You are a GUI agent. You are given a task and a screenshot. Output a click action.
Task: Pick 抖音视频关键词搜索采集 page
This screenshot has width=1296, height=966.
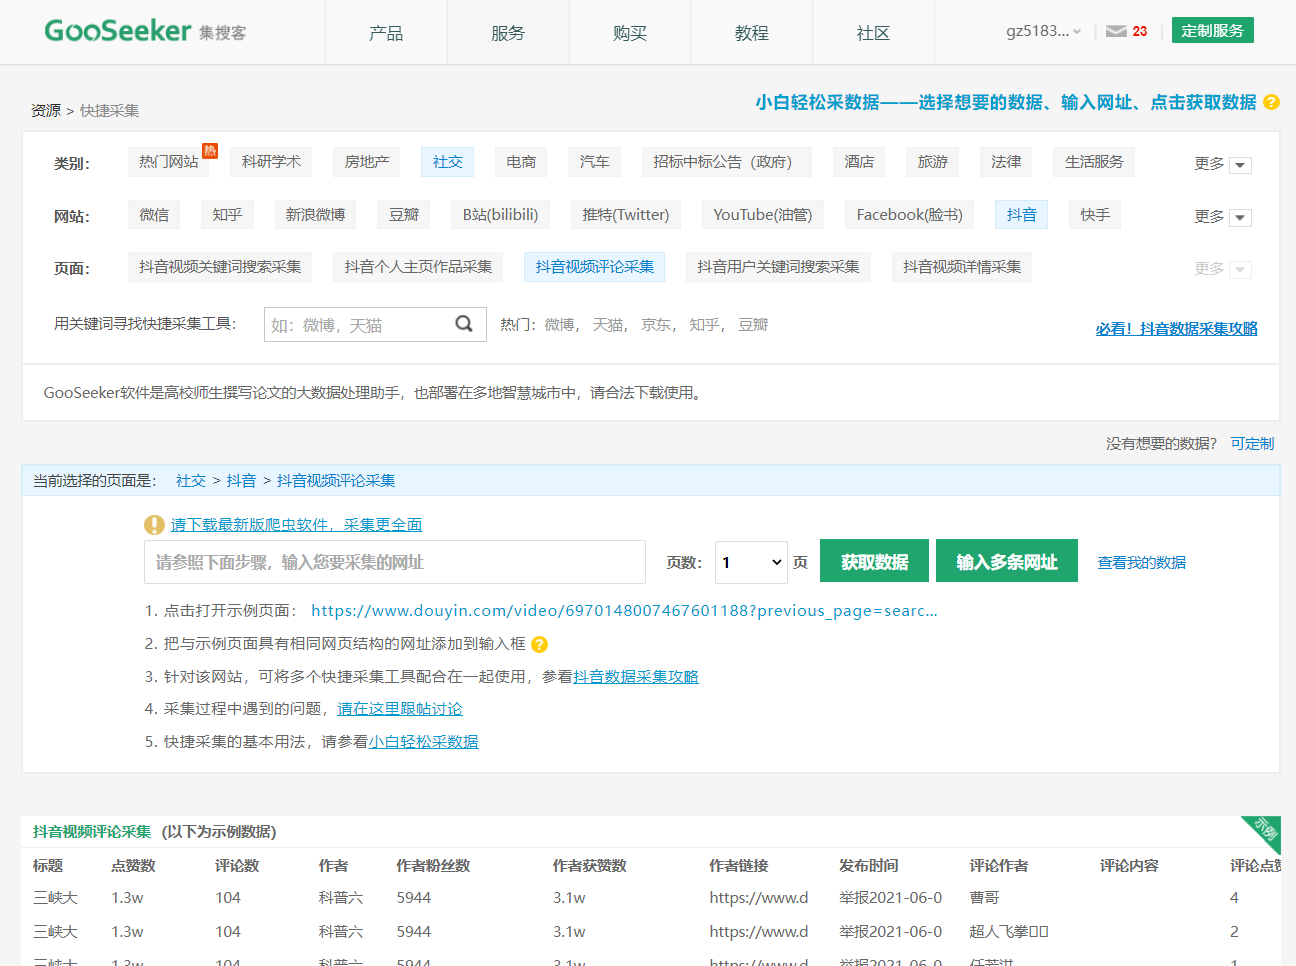coord(220,267)
